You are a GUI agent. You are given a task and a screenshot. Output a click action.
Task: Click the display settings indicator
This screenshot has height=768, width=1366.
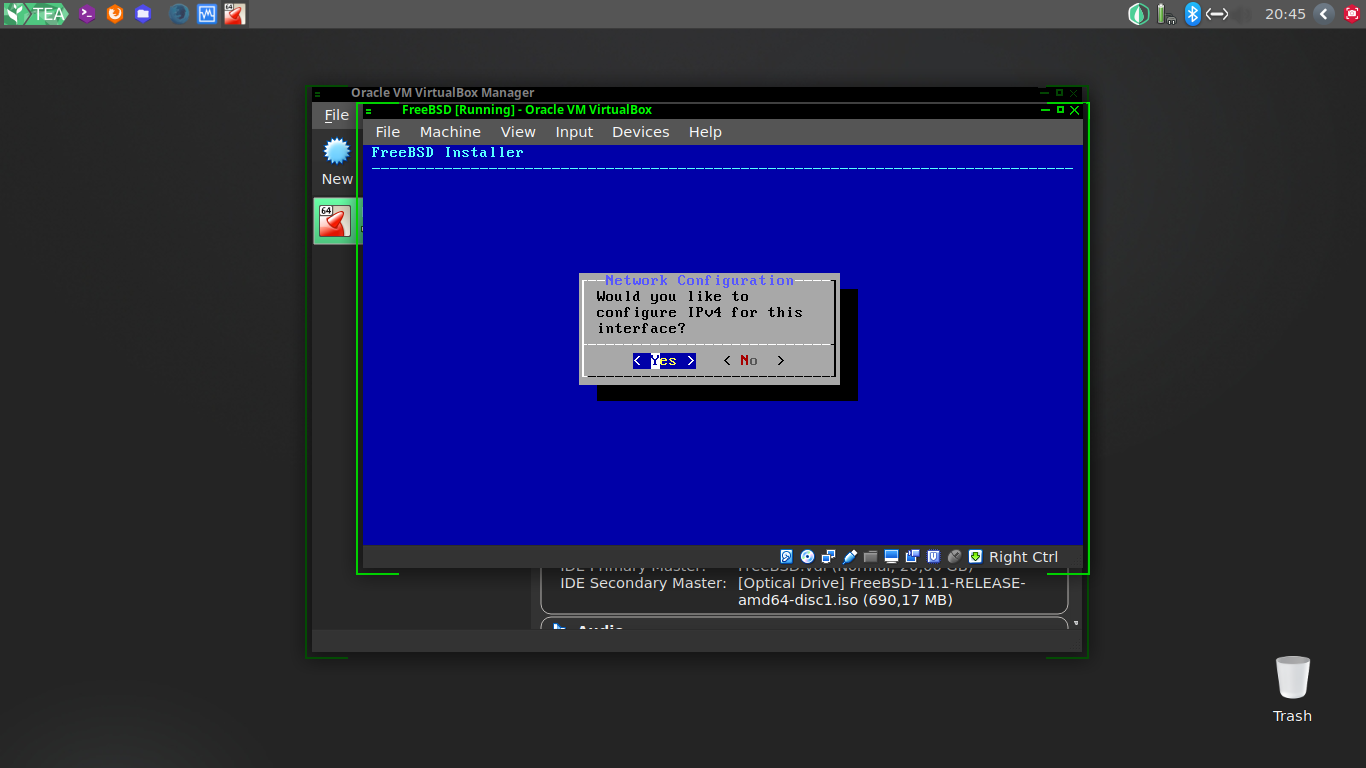[892, 557]
